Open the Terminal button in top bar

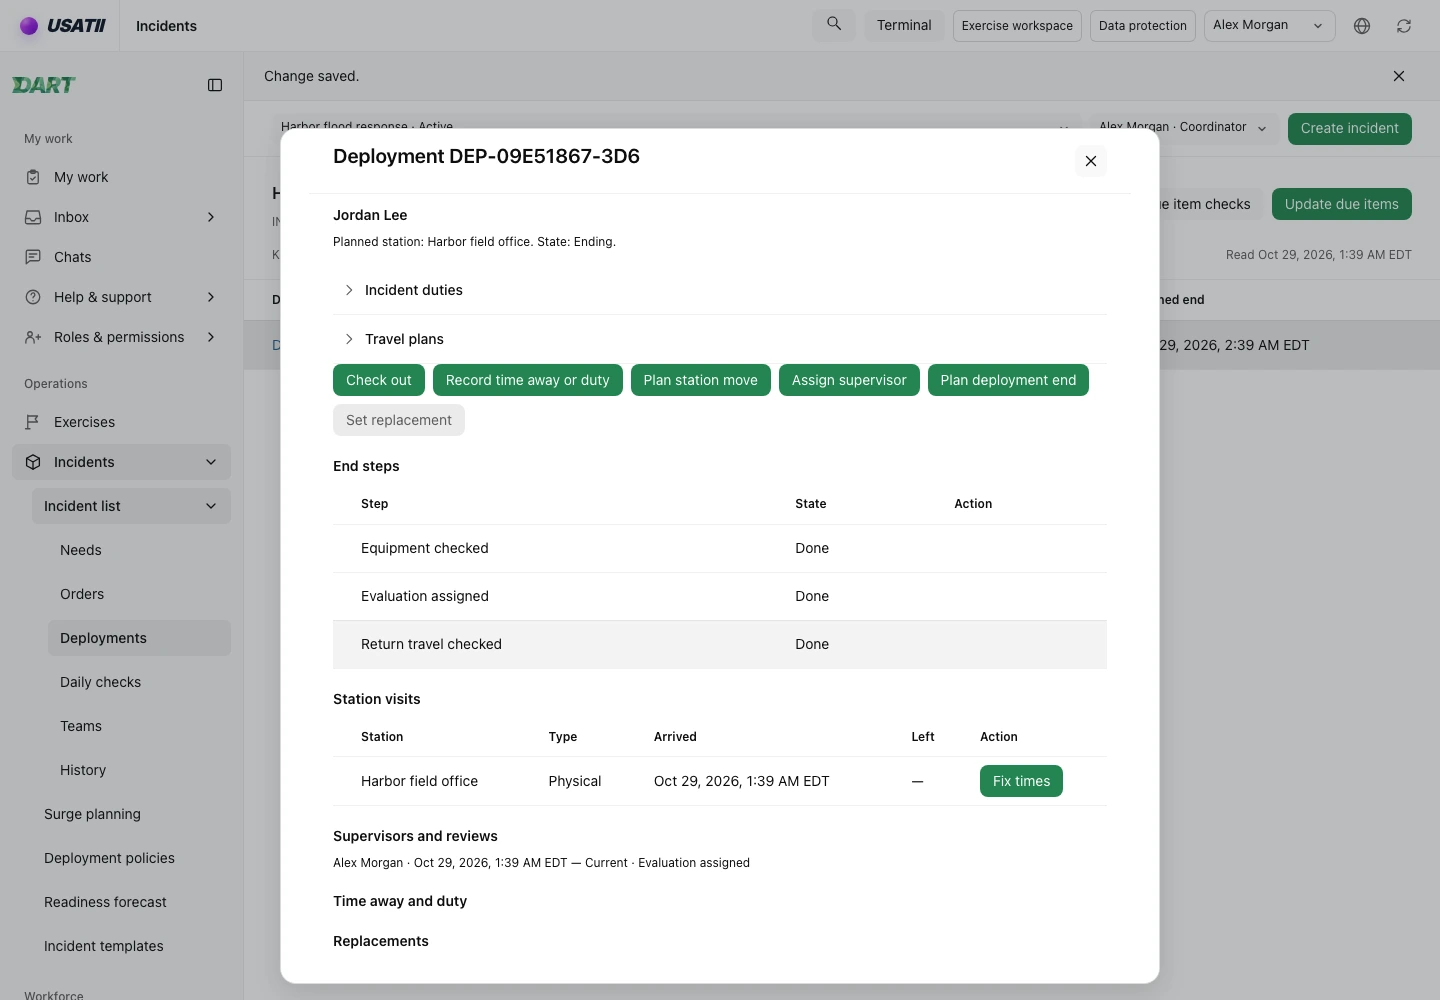click(904, 25)
